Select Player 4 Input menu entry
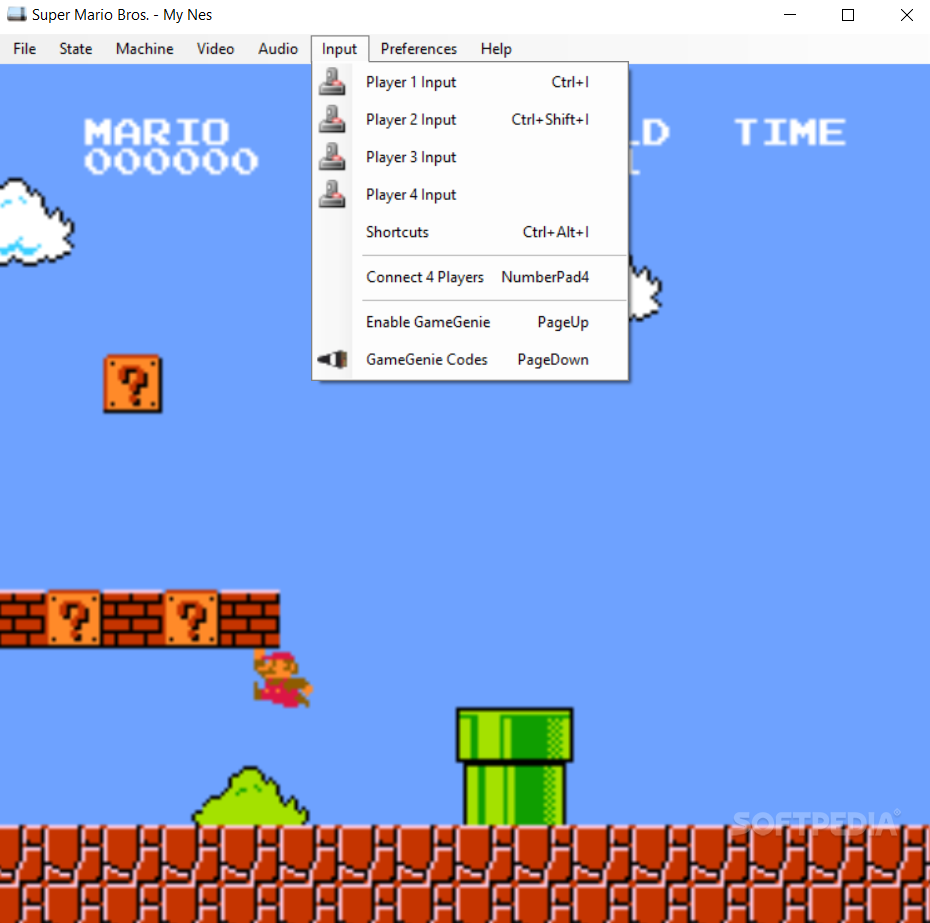Image resolution: width=930 pixels, height=923 pixels. [x=470, y=194]
